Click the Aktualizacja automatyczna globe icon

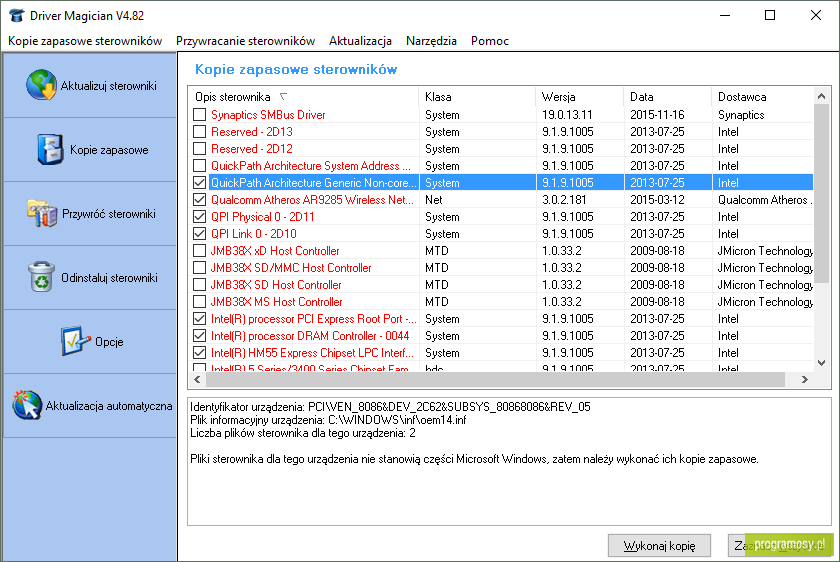pos(27,404)
